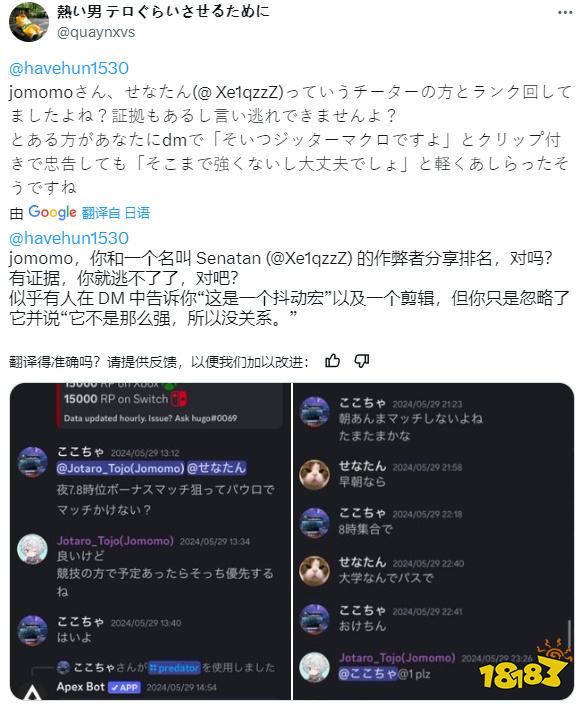585x707 pixels.
Task: Open @havehun1530 mention in the translated text
Action: pos(69,238)
